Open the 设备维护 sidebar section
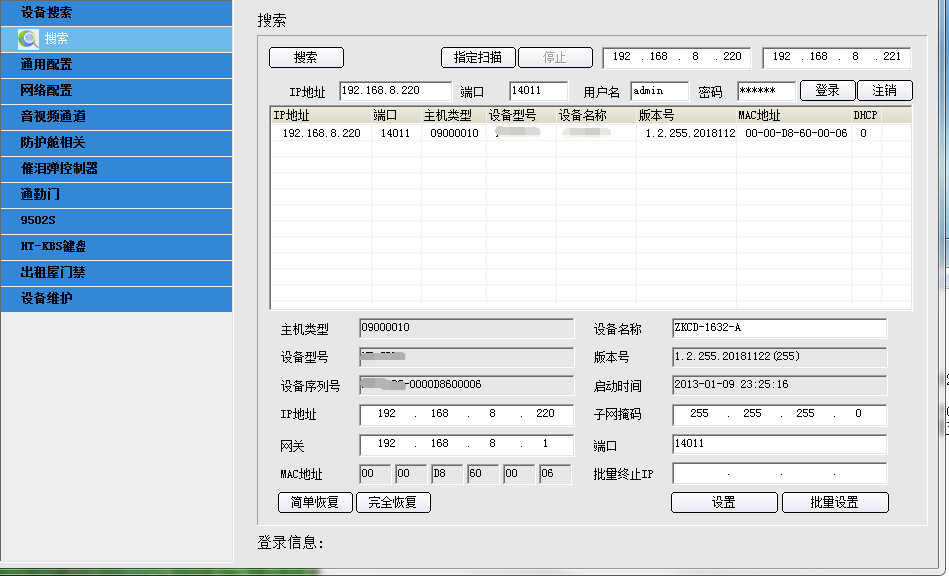949x576 pixels. (116, 299)
